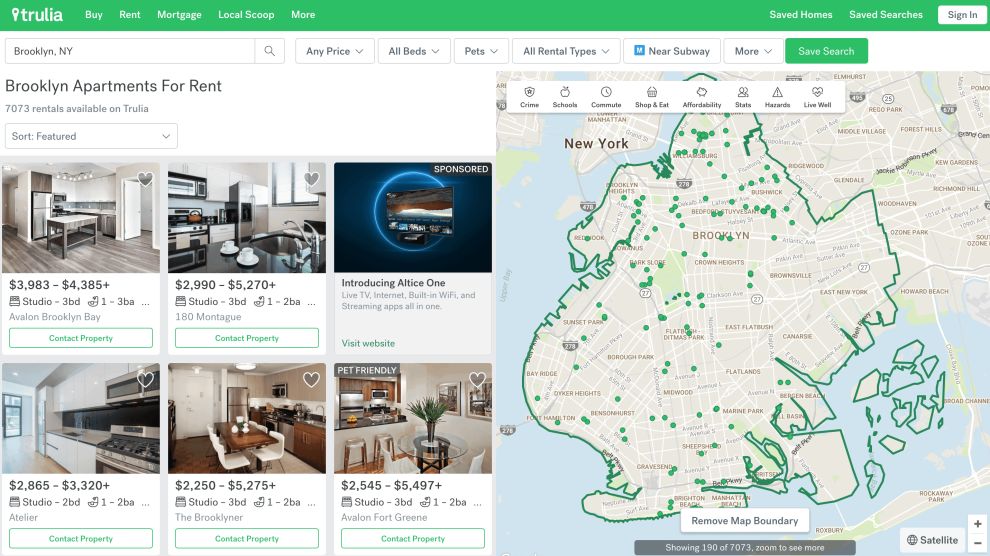This screenshot has width=990, height=556.
Task: Click the Introducing Altice One title
Action: 393,283
